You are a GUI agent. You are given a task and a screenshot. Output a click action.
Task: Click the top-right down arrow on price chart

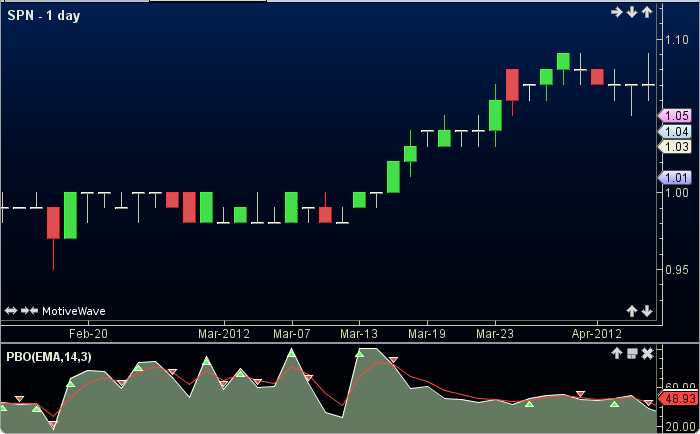point(632,12)
